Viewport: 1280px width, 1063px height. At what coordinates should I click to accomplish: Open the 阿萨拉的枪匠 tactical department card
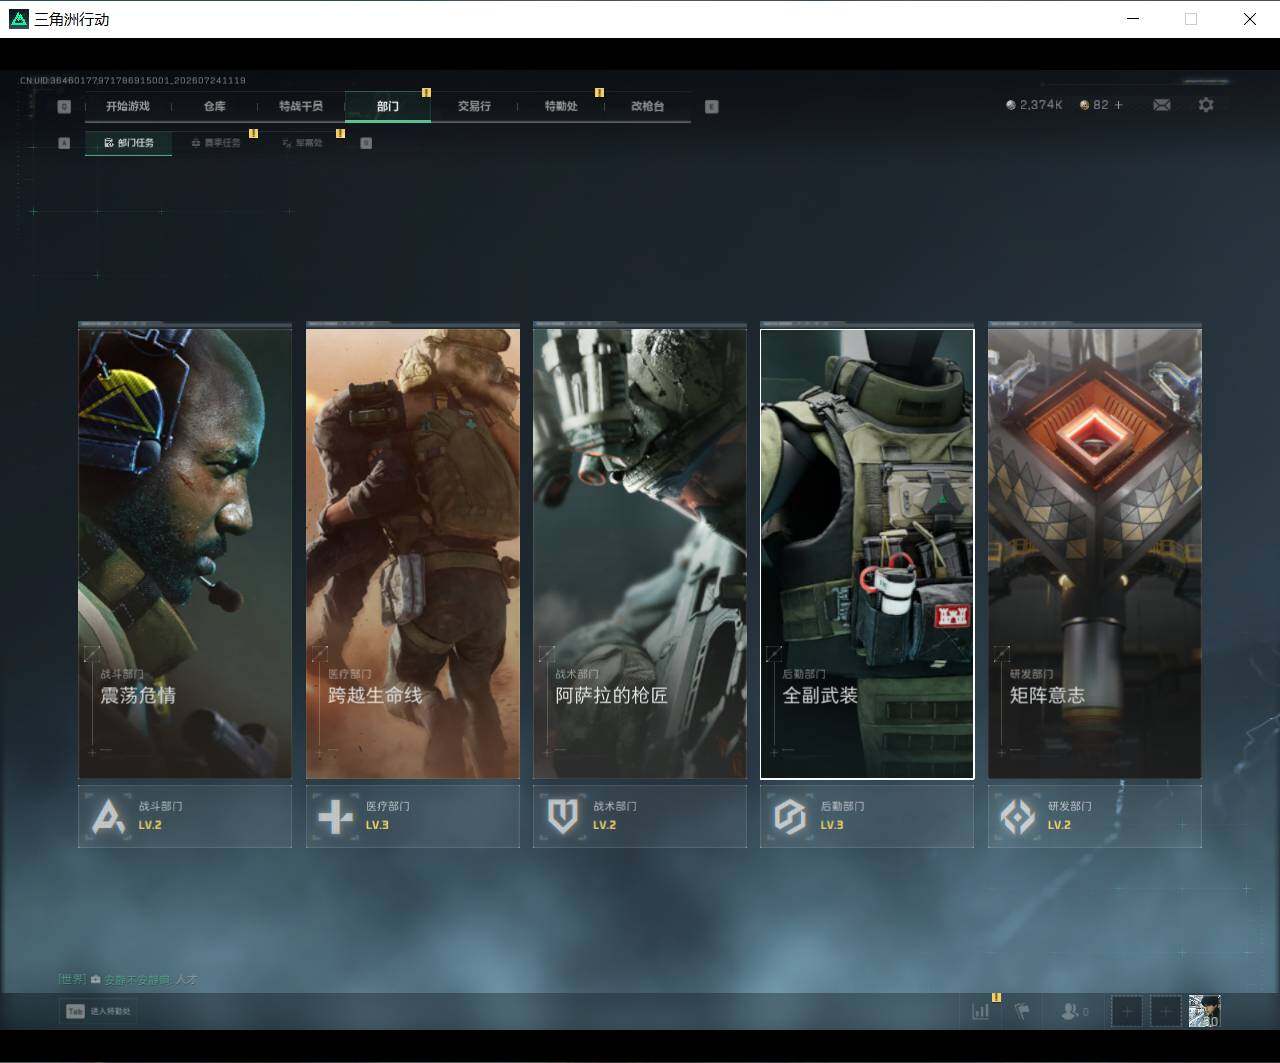[x=640, y=553]
